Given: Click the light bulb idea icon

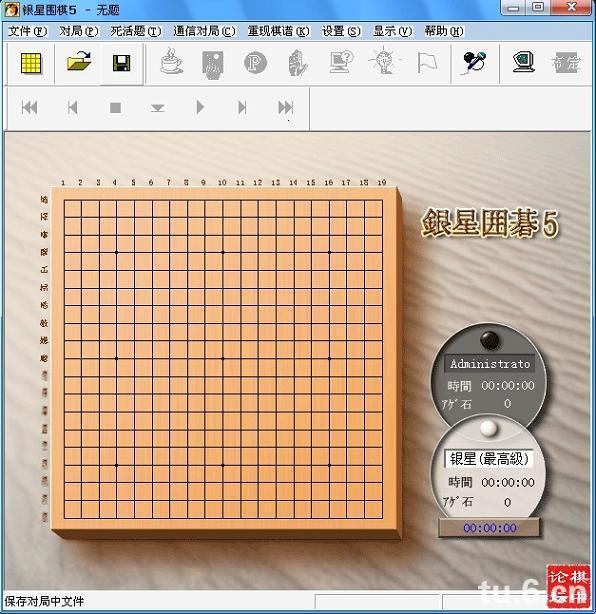Looking at the screenshot, I should (385, 60).
